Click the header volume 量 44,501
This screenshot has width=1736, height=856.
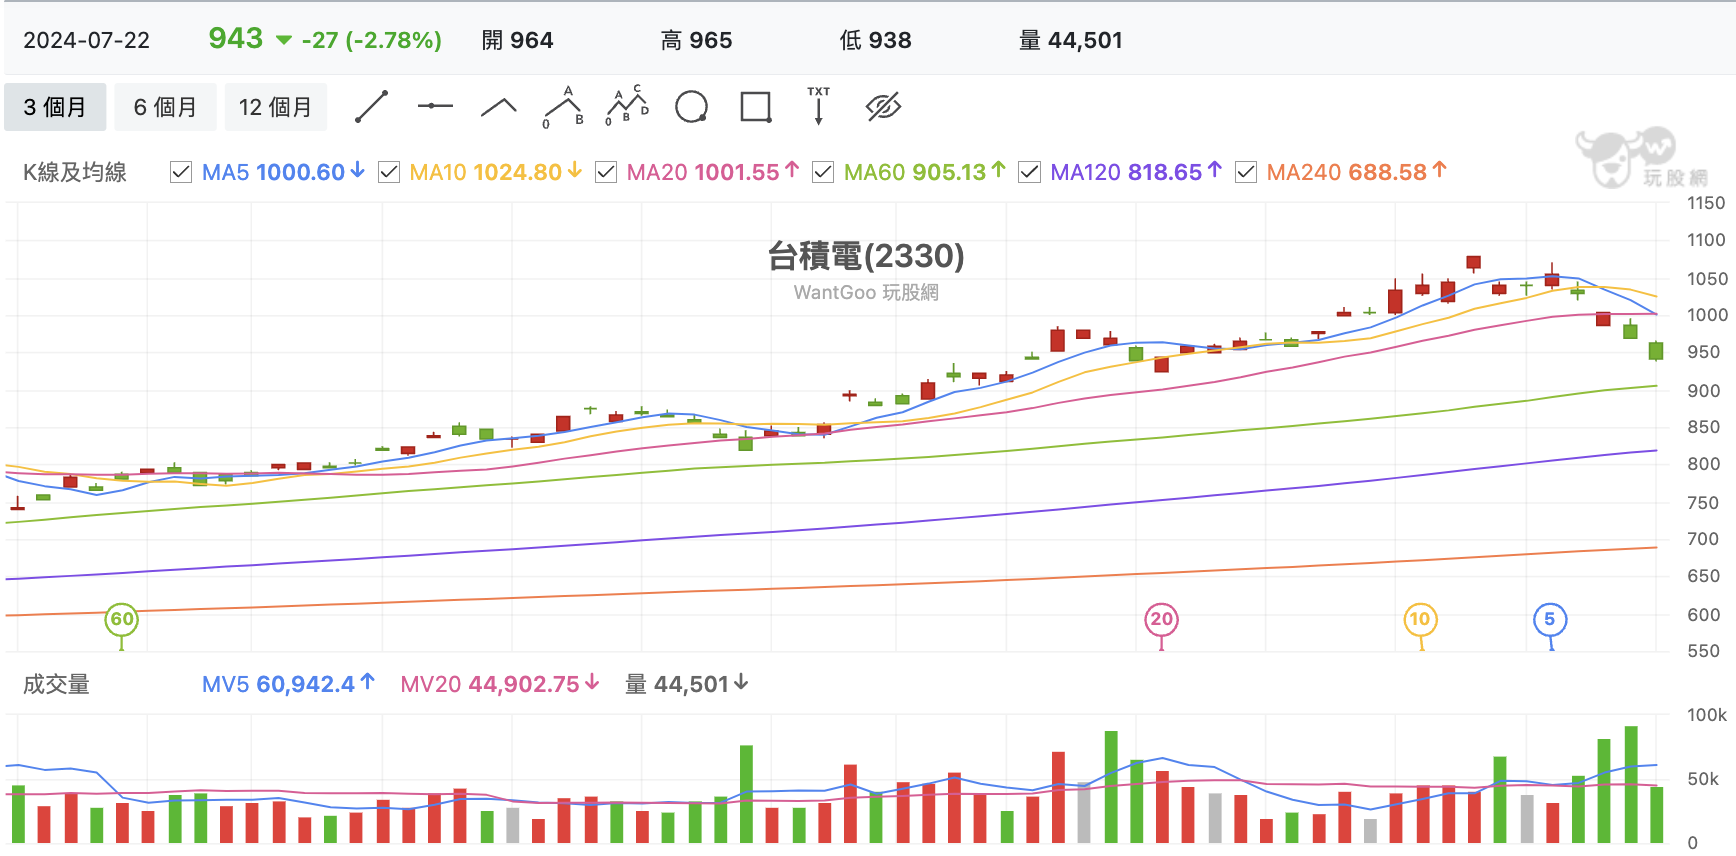coord(1070,40)
